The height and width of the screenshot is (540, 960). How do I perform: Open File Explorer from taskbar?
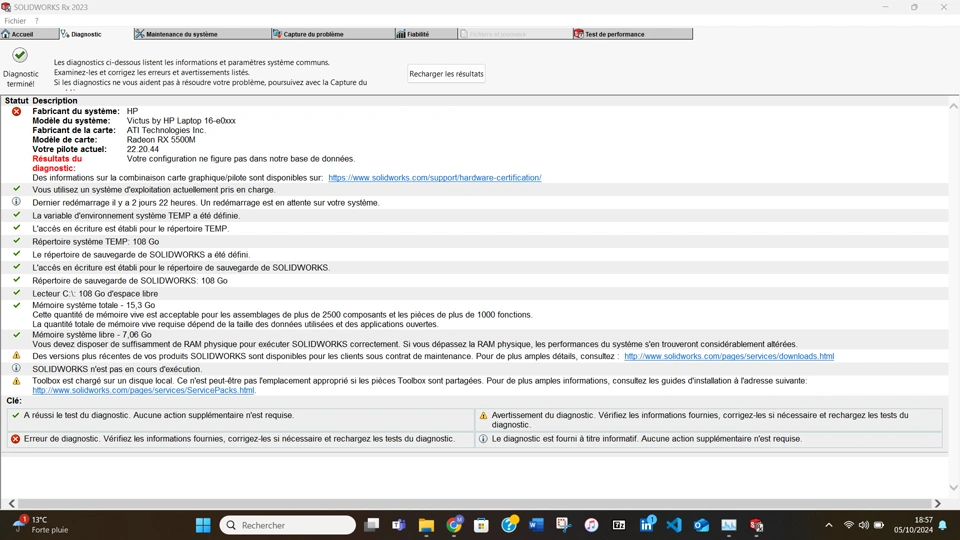point(426,525)
